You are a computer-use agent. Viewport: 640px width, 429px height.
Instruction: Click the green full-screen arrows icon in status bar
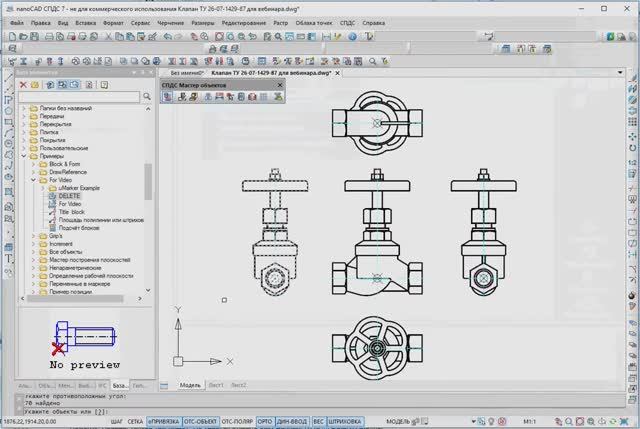click(x=624, y=422)
